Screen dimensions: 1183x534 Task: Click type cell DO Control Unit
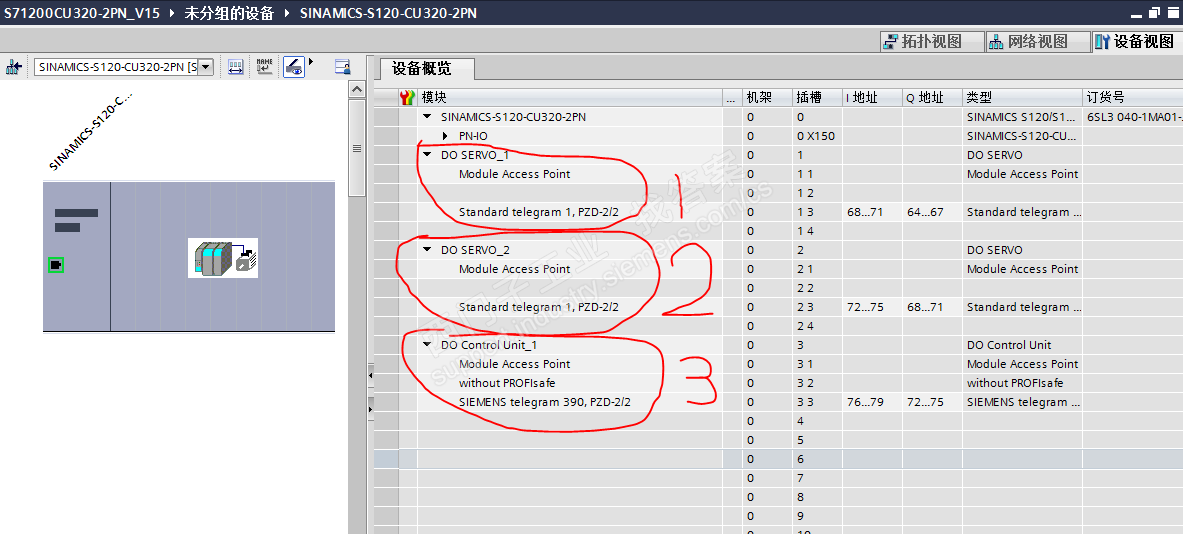click(x=1022, y=345)
